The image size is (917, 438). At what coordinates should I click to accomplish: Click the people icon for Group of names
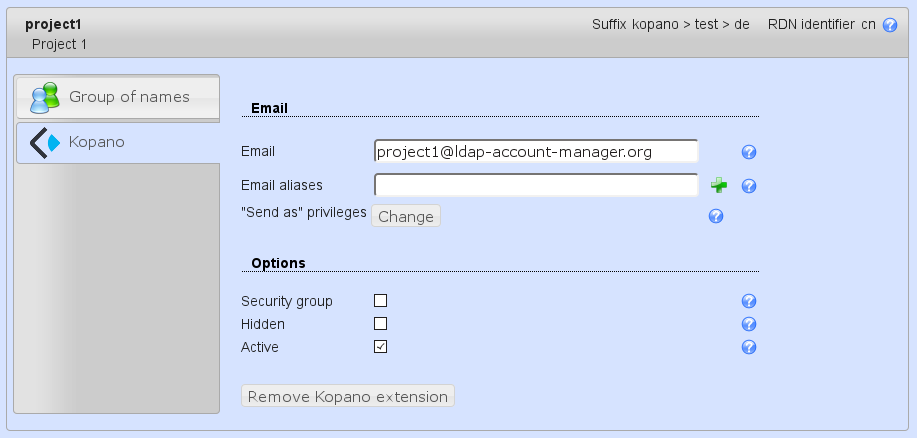[45, 97]
